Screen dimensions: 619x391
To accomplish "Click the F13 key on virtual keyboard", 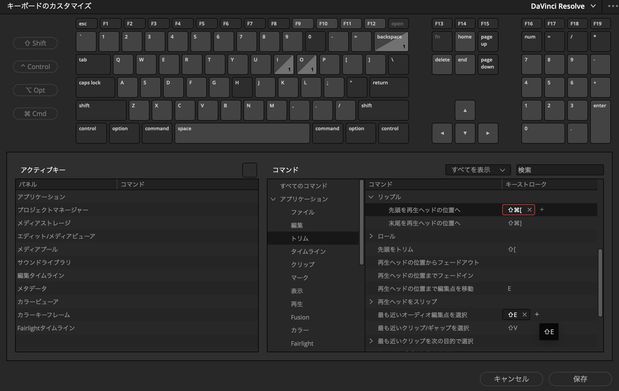I will 442,24.
